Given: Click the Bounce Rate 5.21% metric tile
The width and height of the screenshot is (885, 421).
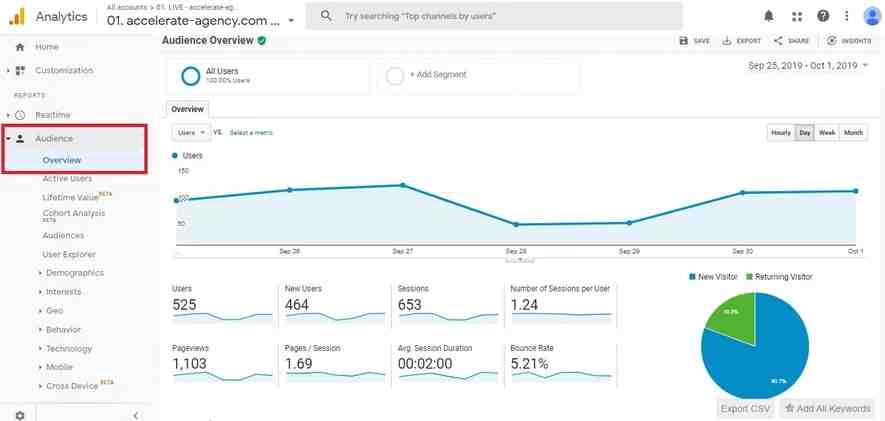Looking at the screenshot, I should coord(560,365).
